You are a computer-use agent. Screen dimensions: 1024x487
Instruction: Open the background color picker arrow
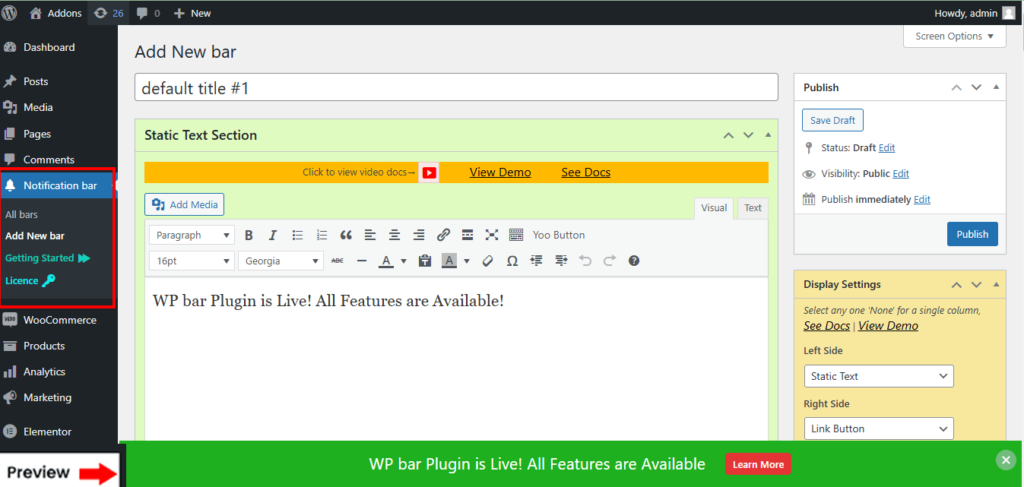pyautogui.click(x=466, y=260)
